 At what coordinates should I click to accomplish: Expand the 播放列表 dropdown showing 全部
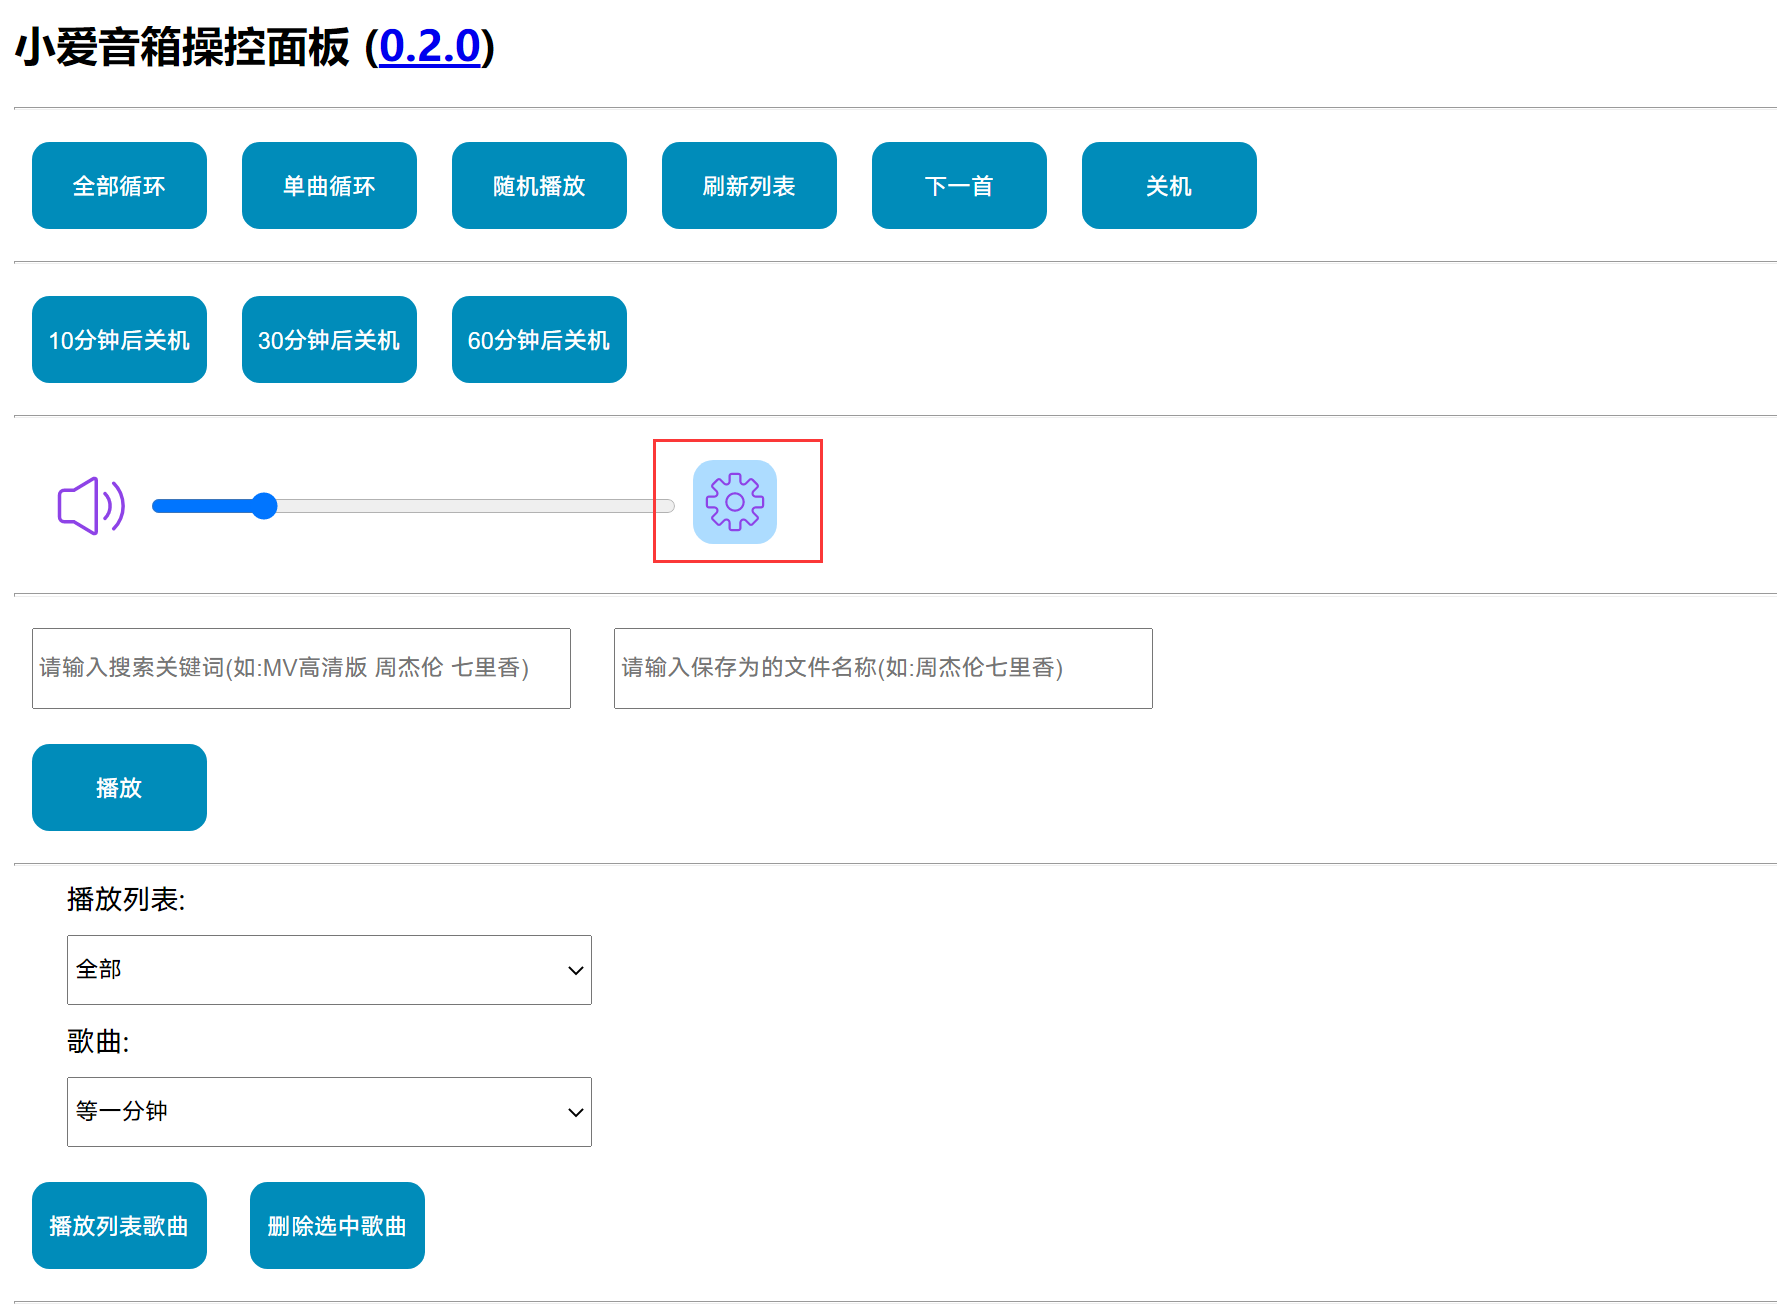329,970
